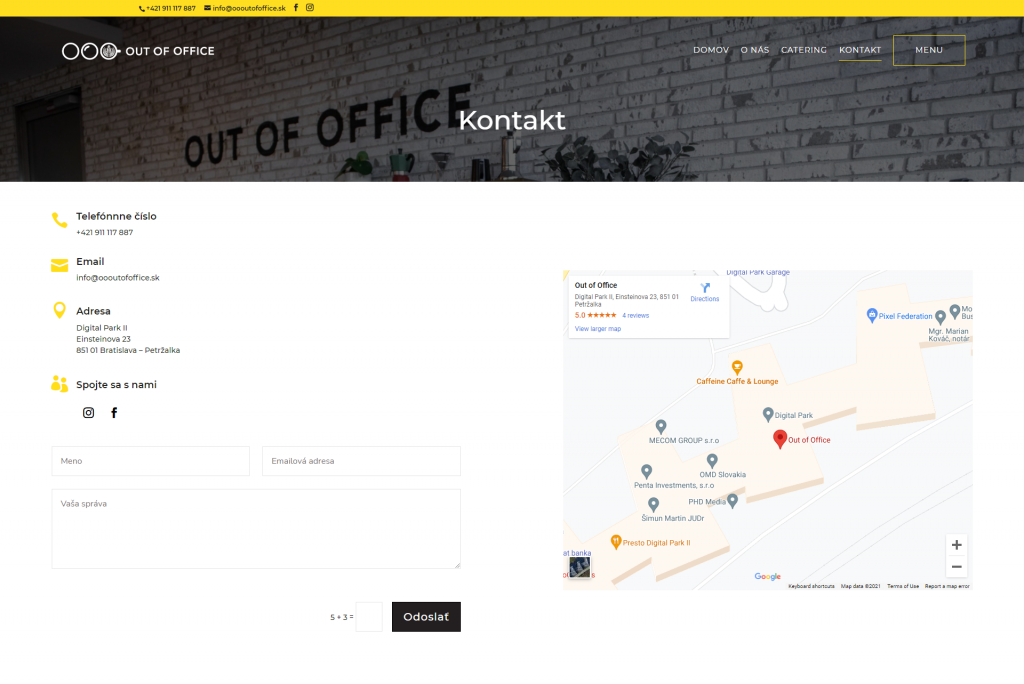This screenshot has height=684, width=1024.
Task: Click the Google logo on map
Action: pyautogui.click(x=767, y=576)
